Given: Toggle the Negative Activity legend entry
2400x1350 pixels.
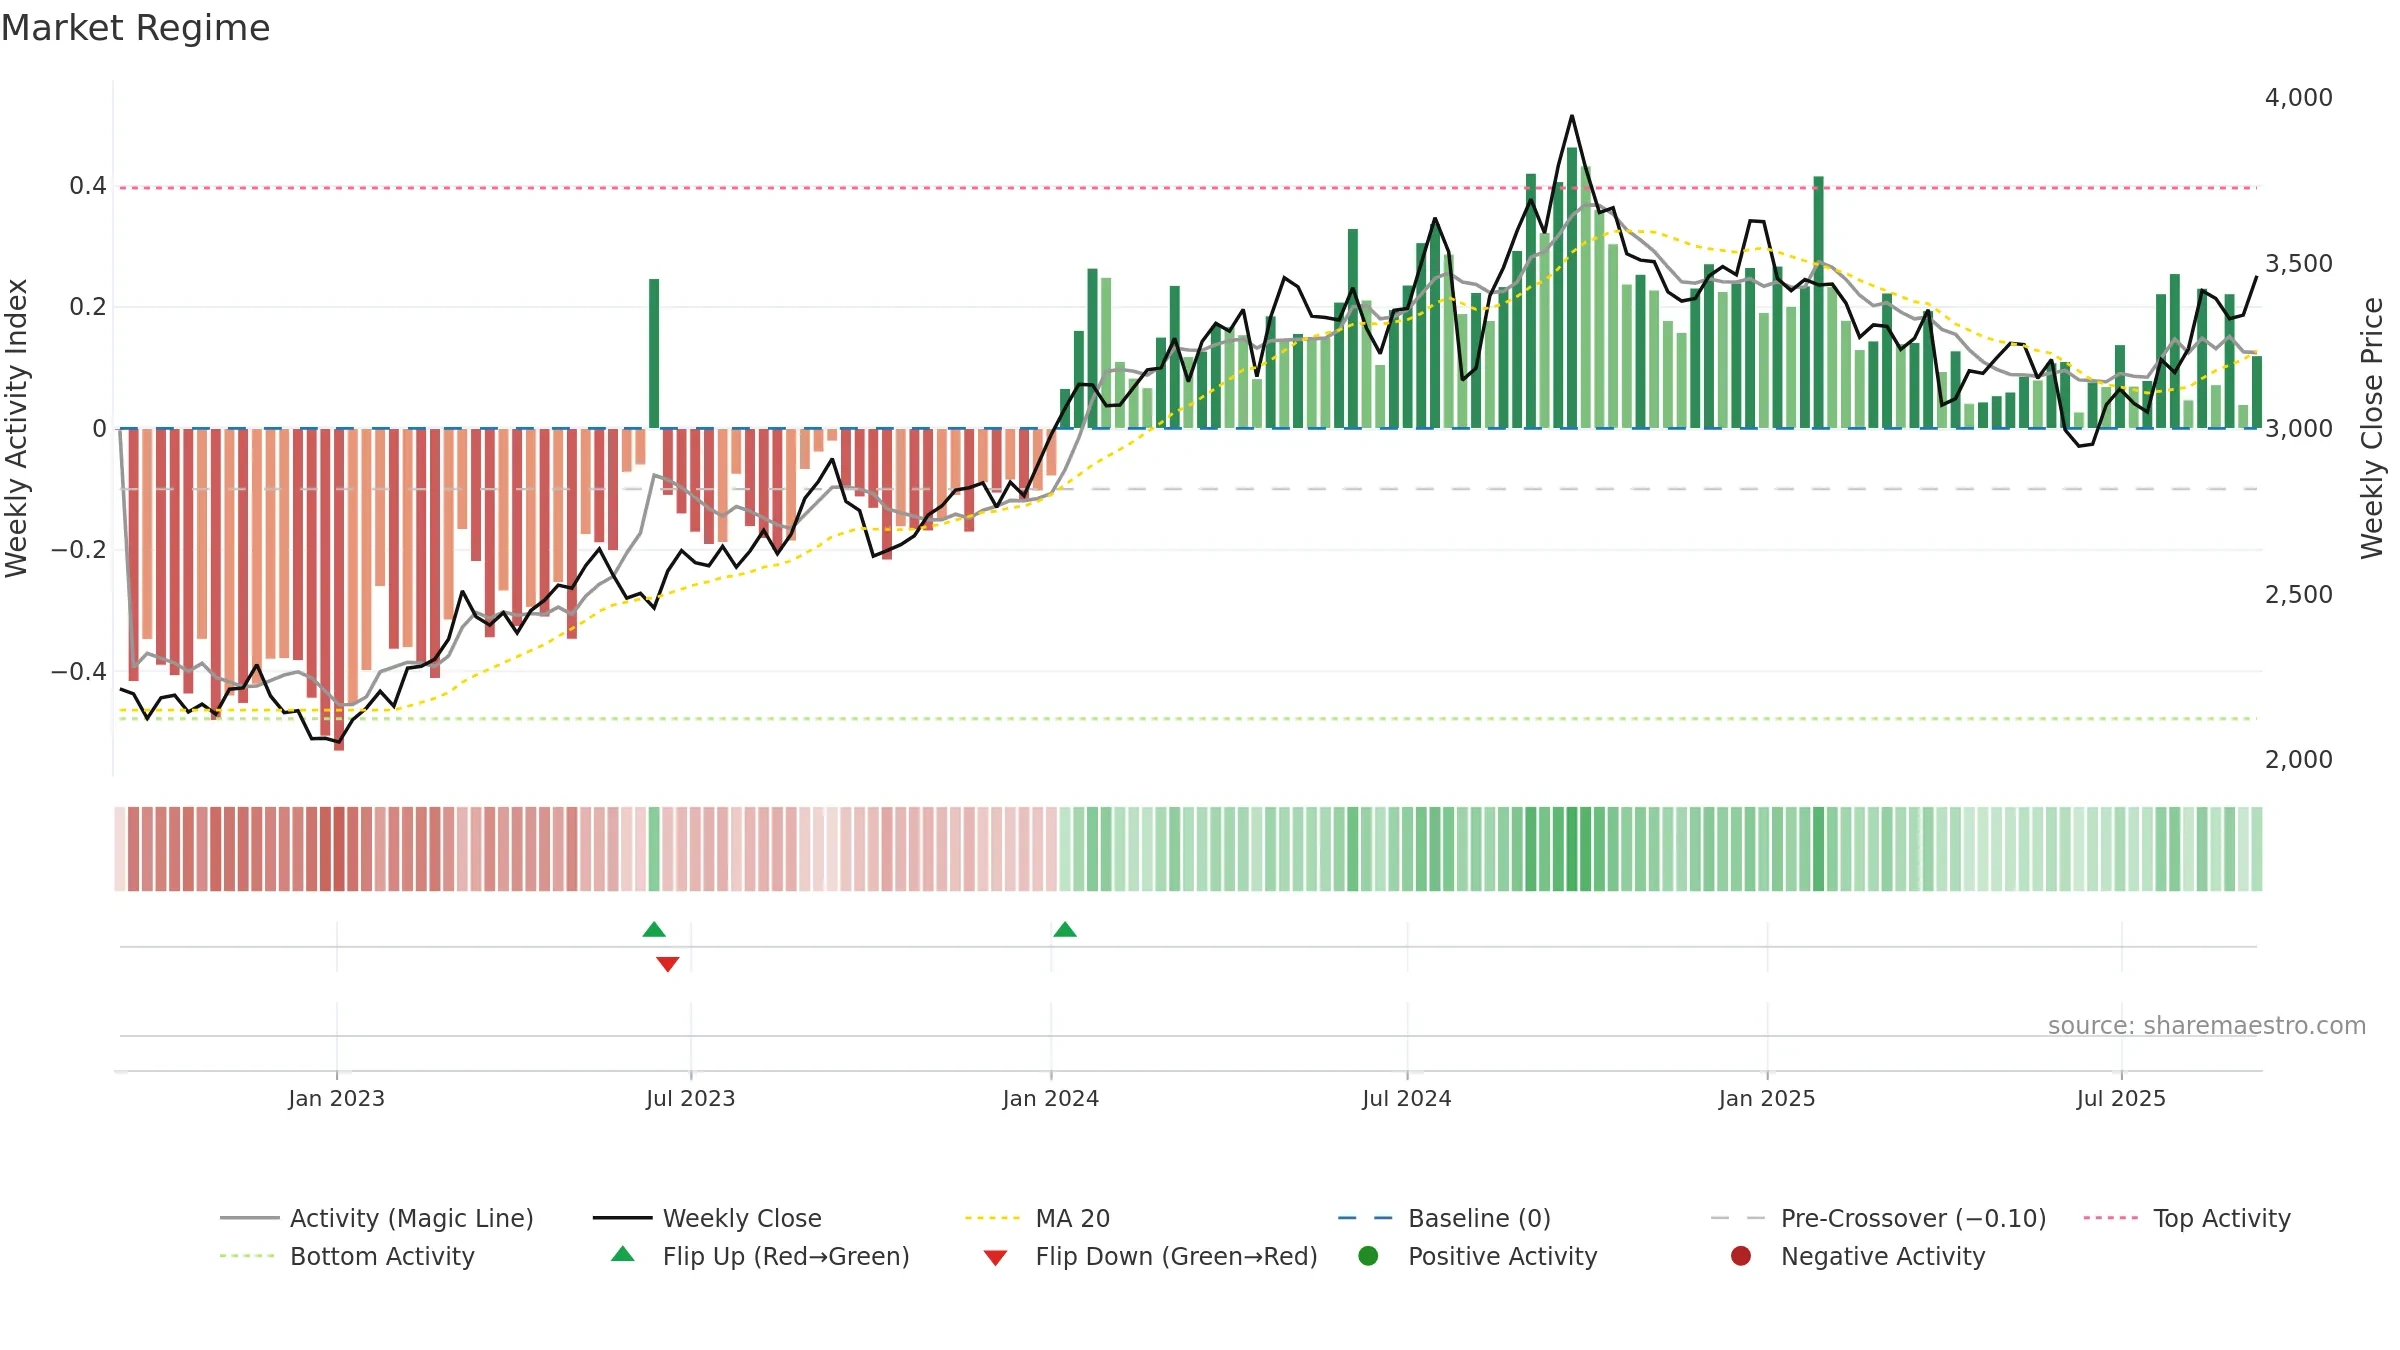Looking at the screenshot, I should (1858, 1256).
